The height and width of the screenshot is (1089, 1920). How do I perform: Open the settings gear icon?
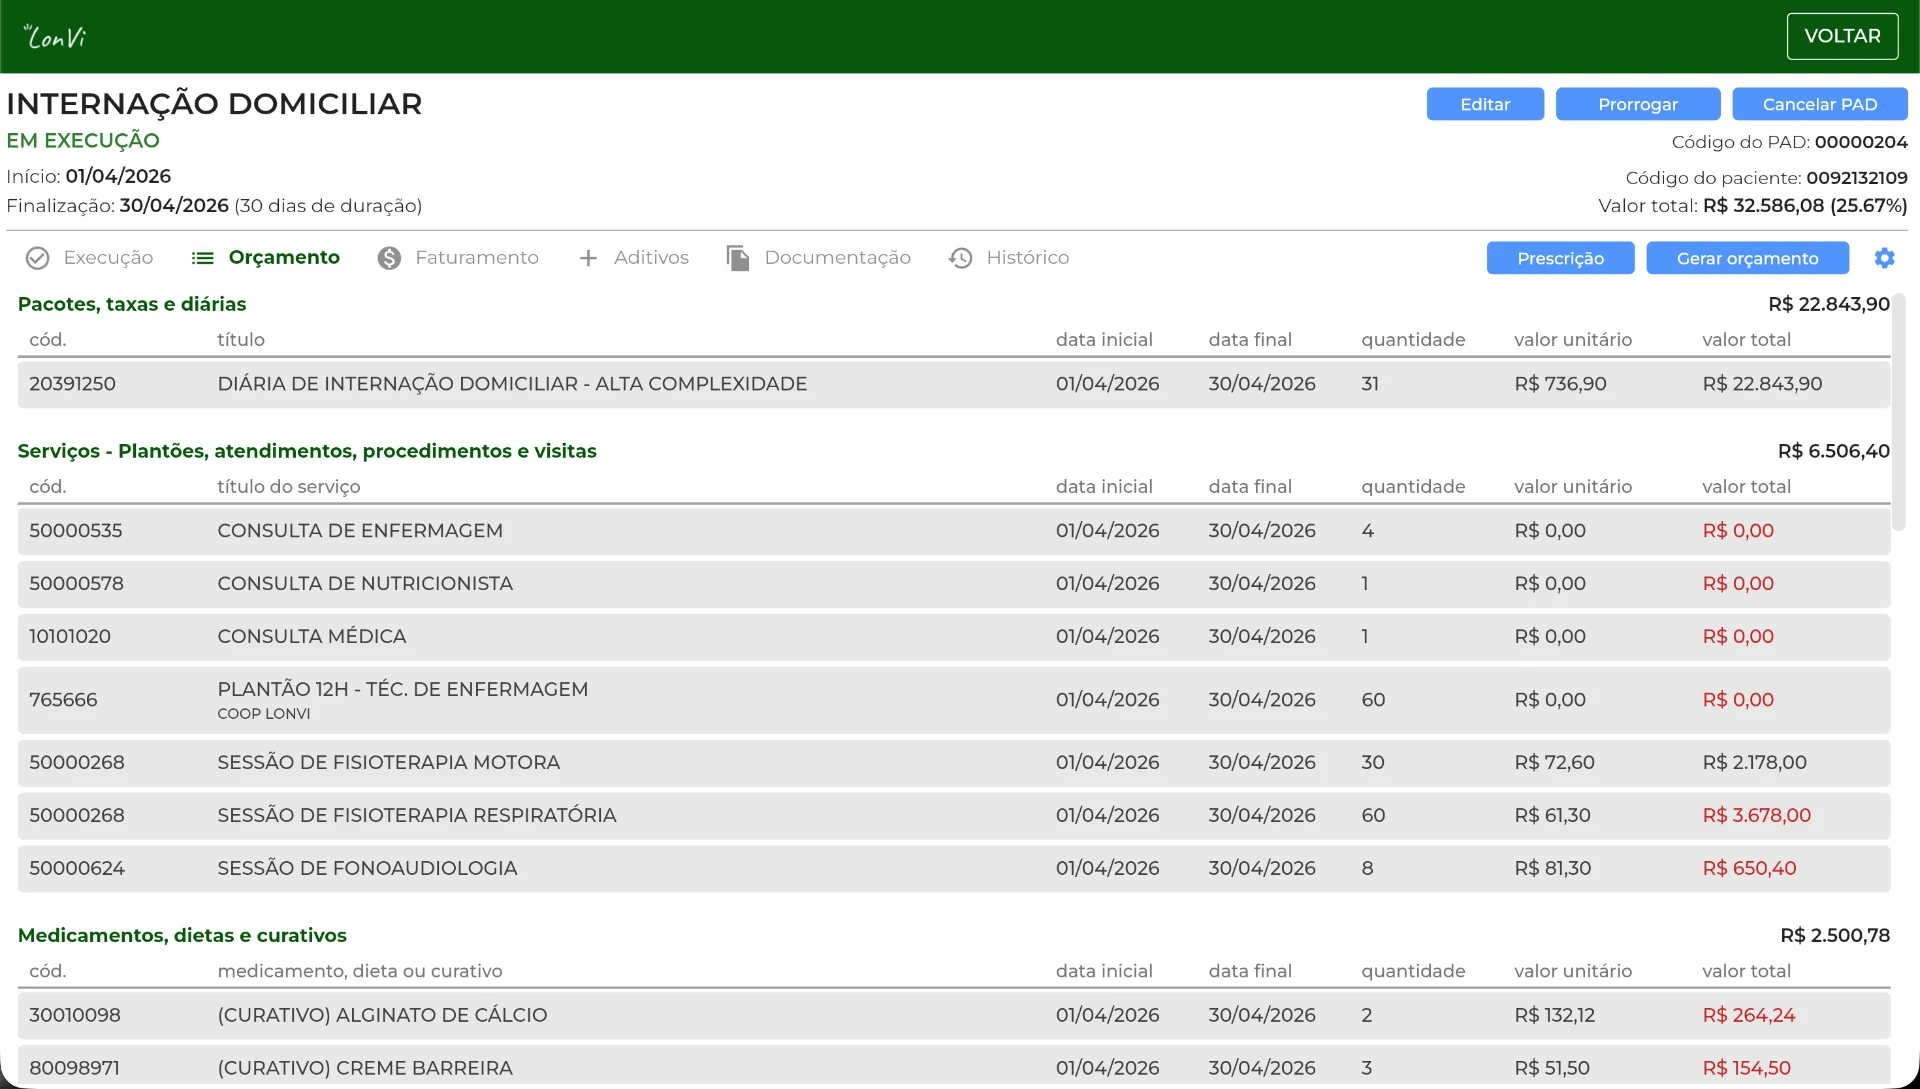click(1884, 258)
